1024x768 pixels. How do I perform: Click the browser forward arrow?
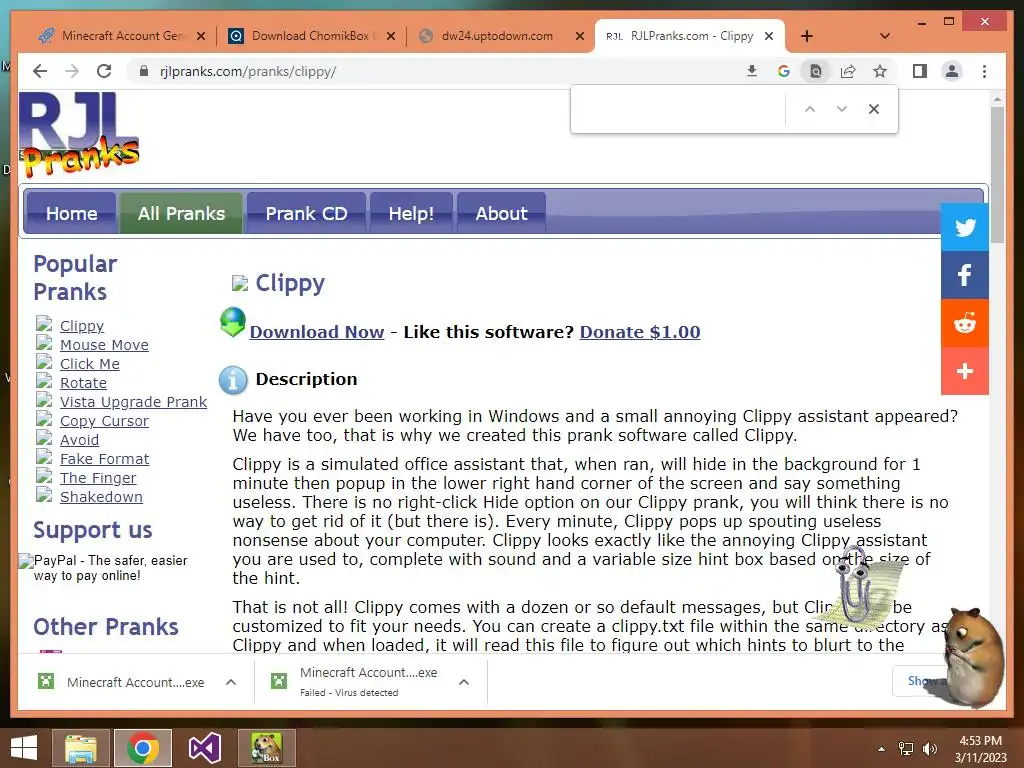[72, 71]
